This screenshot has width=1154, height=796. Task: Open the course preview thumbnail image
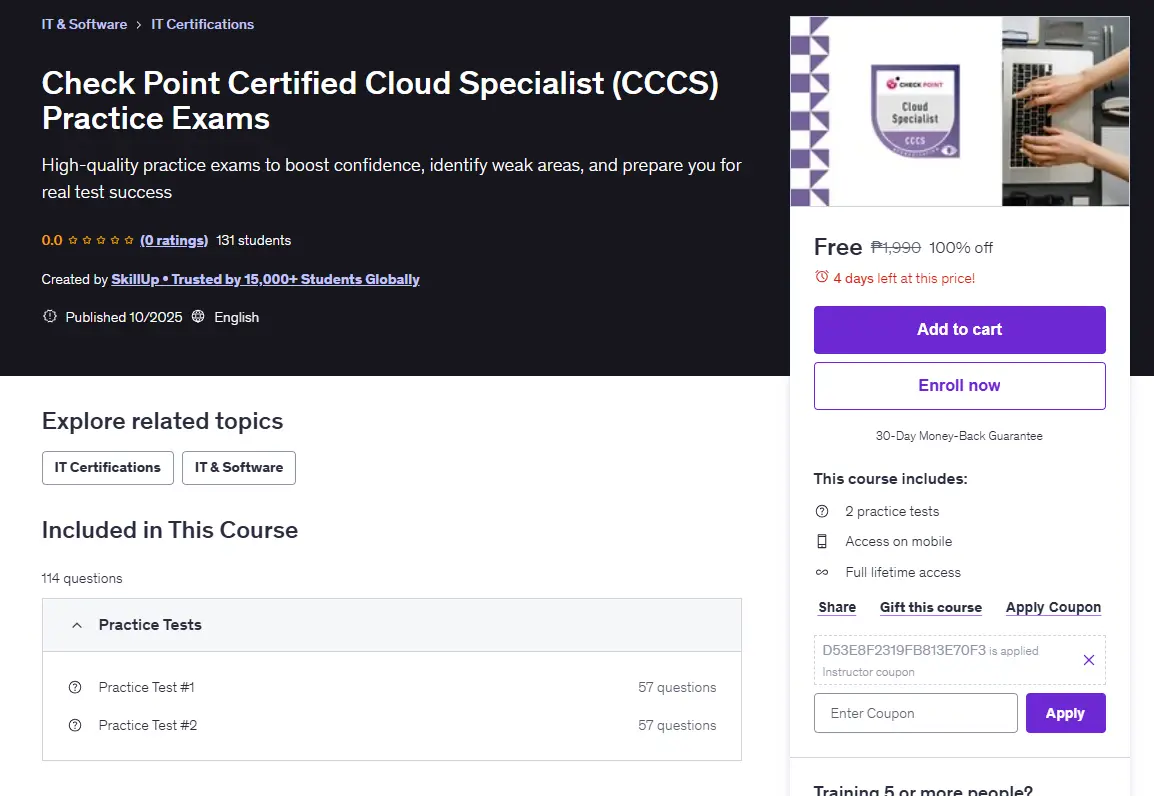[x=960, y=111]
